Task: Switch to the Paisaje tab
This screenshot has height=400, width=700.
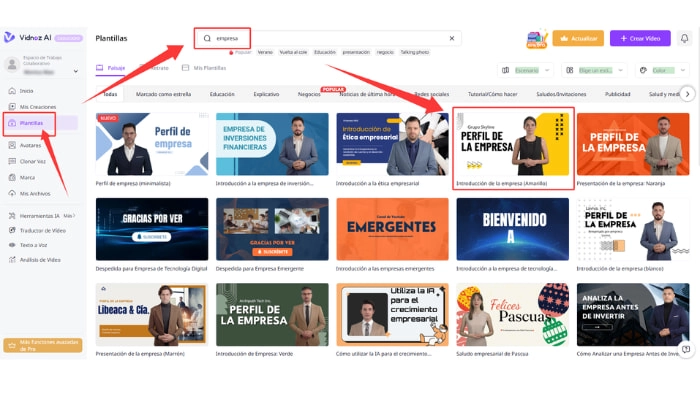Action: coord(111,68)
